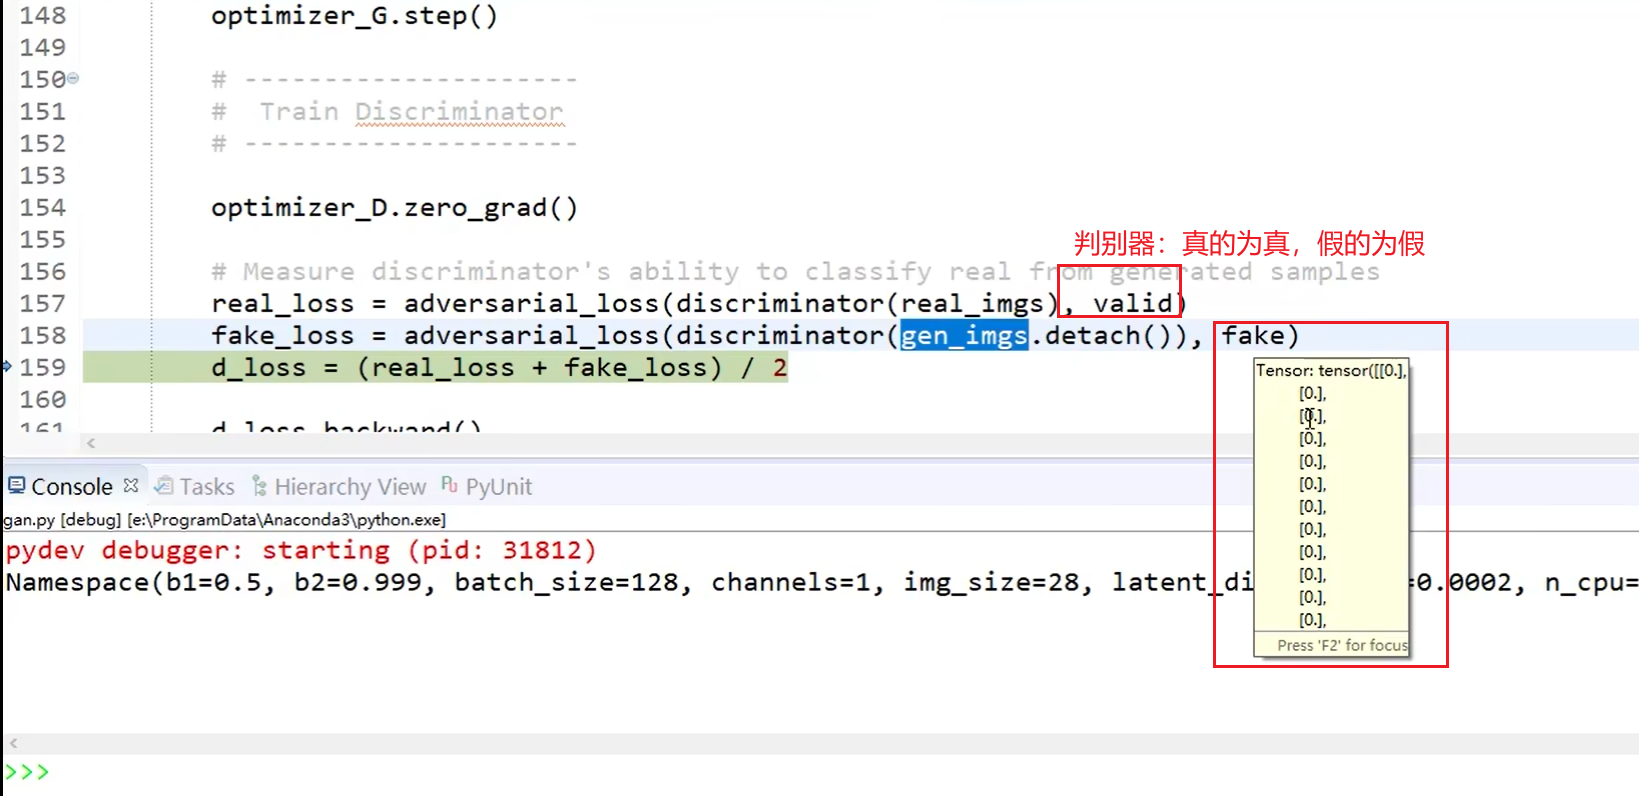This screenshot has height=796, width=1639.
Task: Click line number 157 in the gutter
Action: 43,304
